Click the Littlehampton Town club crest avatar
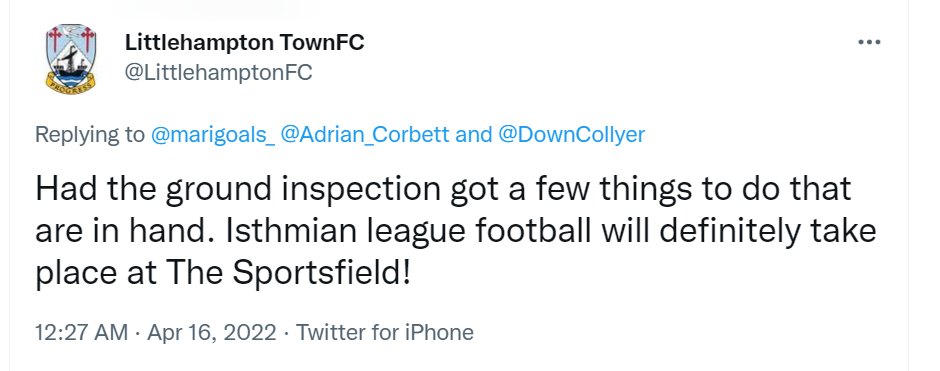Screen dimensions: 940x371 point(71,59)
